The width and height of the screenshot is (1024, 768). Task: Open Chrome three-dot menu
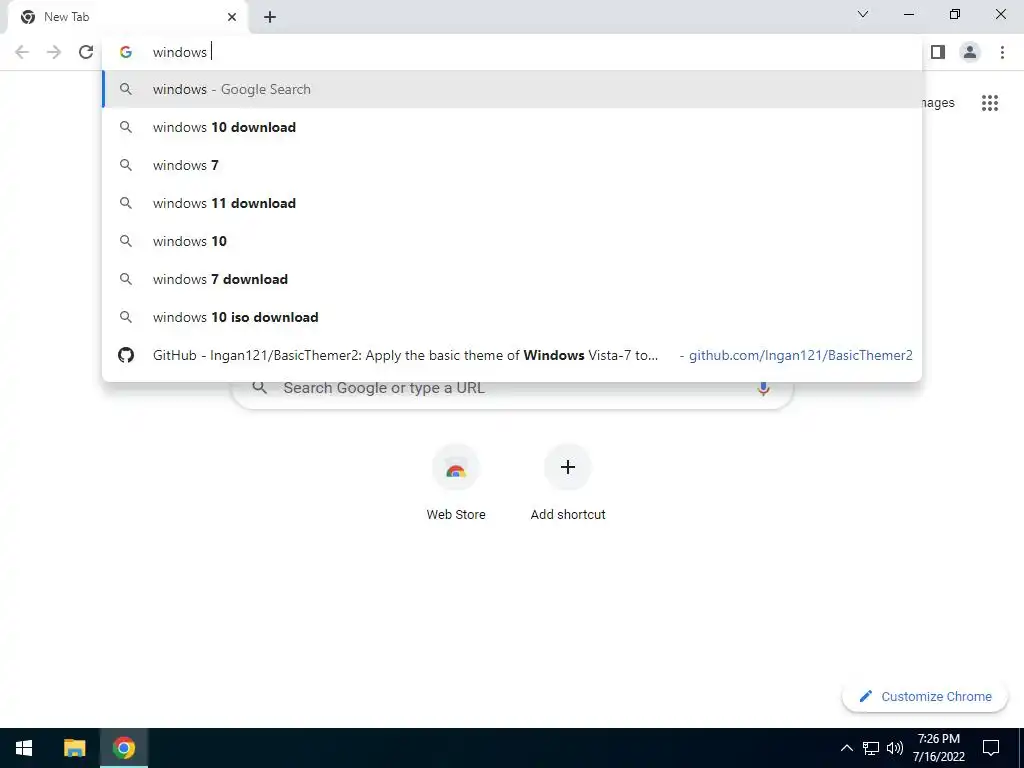pyautogui.click(x=1002, y=52)
